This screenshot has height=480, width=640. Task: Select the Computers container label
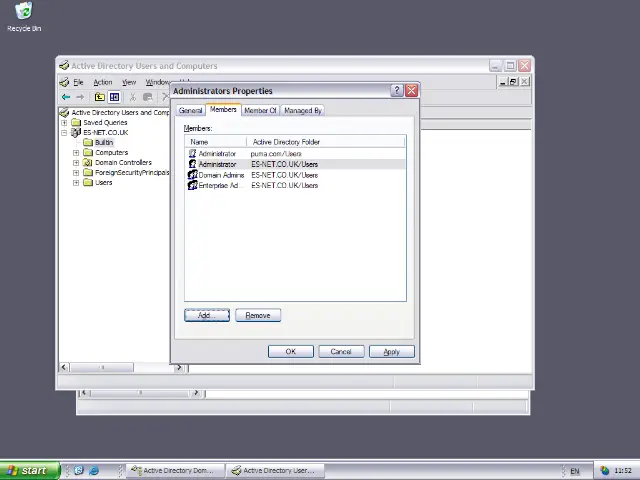pos(111,152)
